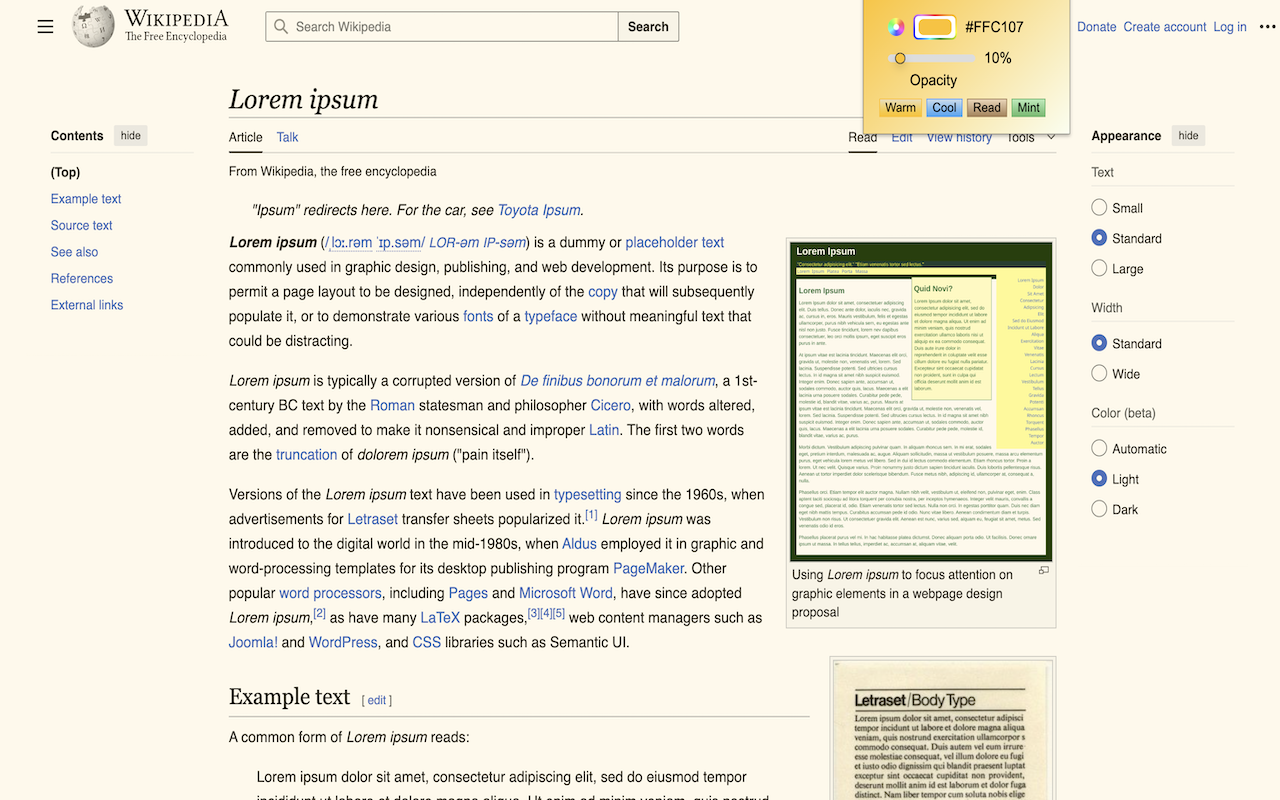Jump to (Top) in Contents
The image size is (1280, 800).
[x=66, y=172]
